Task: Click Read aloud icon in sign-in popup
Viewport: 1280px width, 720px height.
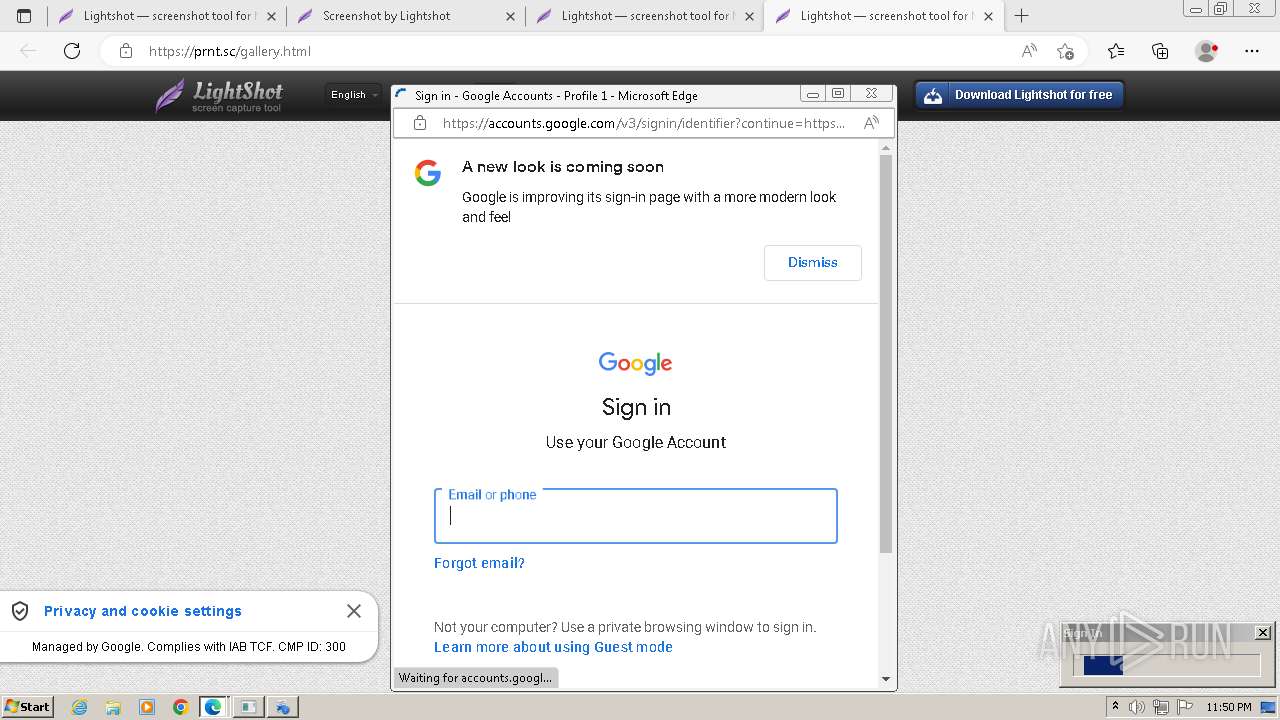Action: coord(871,123)
